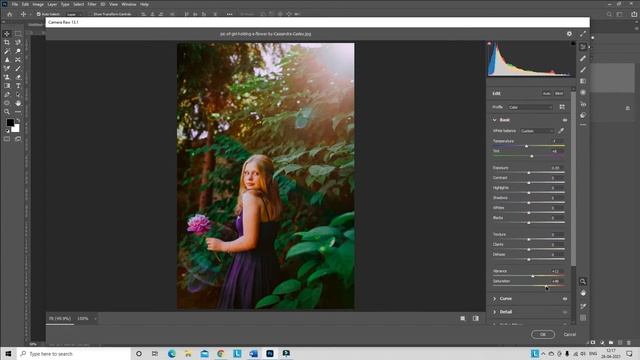Select Camera Raw Zoom tool magnifier
640x360 pixels.
pos(583,281)
